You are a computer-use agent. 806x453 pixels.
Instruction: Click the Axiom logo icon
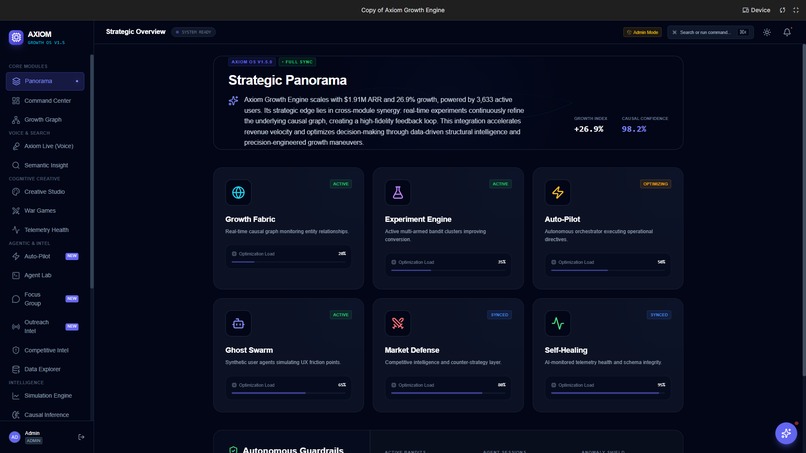16,37
